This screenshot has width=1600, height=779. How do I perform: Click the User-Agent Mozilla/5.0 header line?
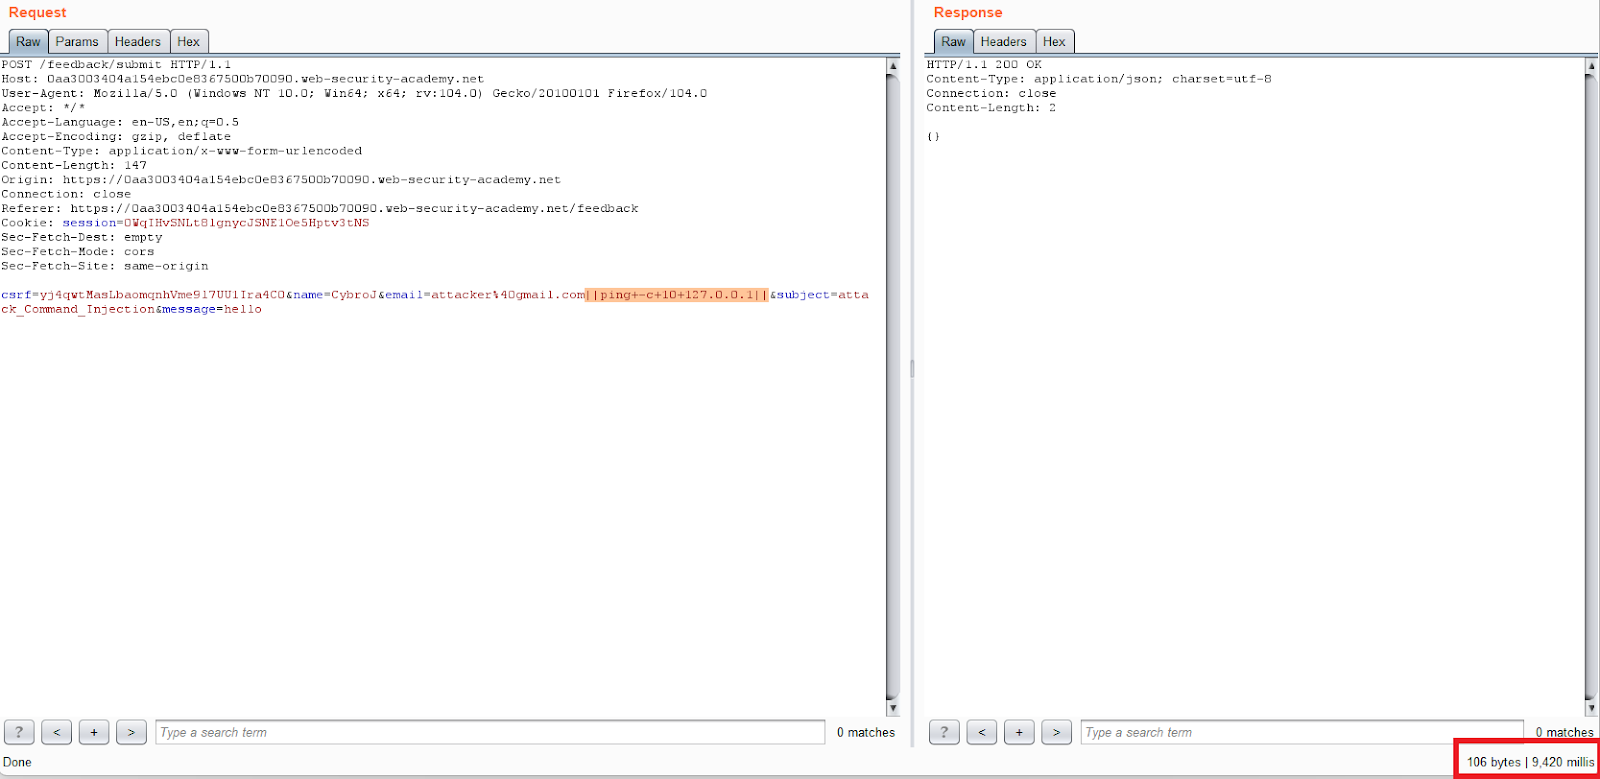point(354,94)
